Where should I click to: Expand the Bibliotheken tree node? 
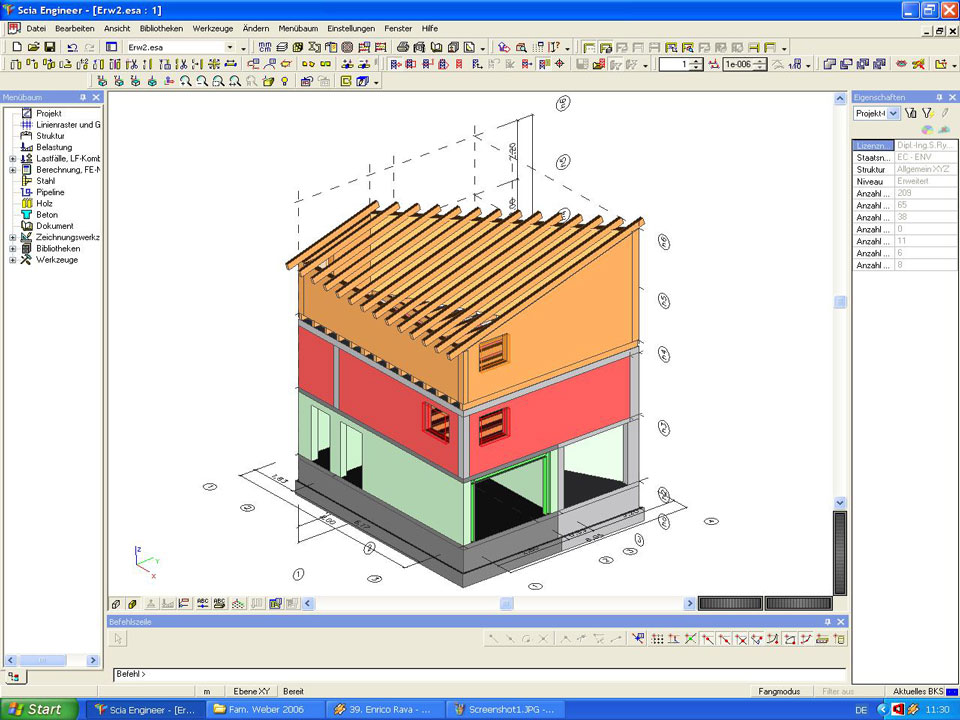(x=13, y=249)
